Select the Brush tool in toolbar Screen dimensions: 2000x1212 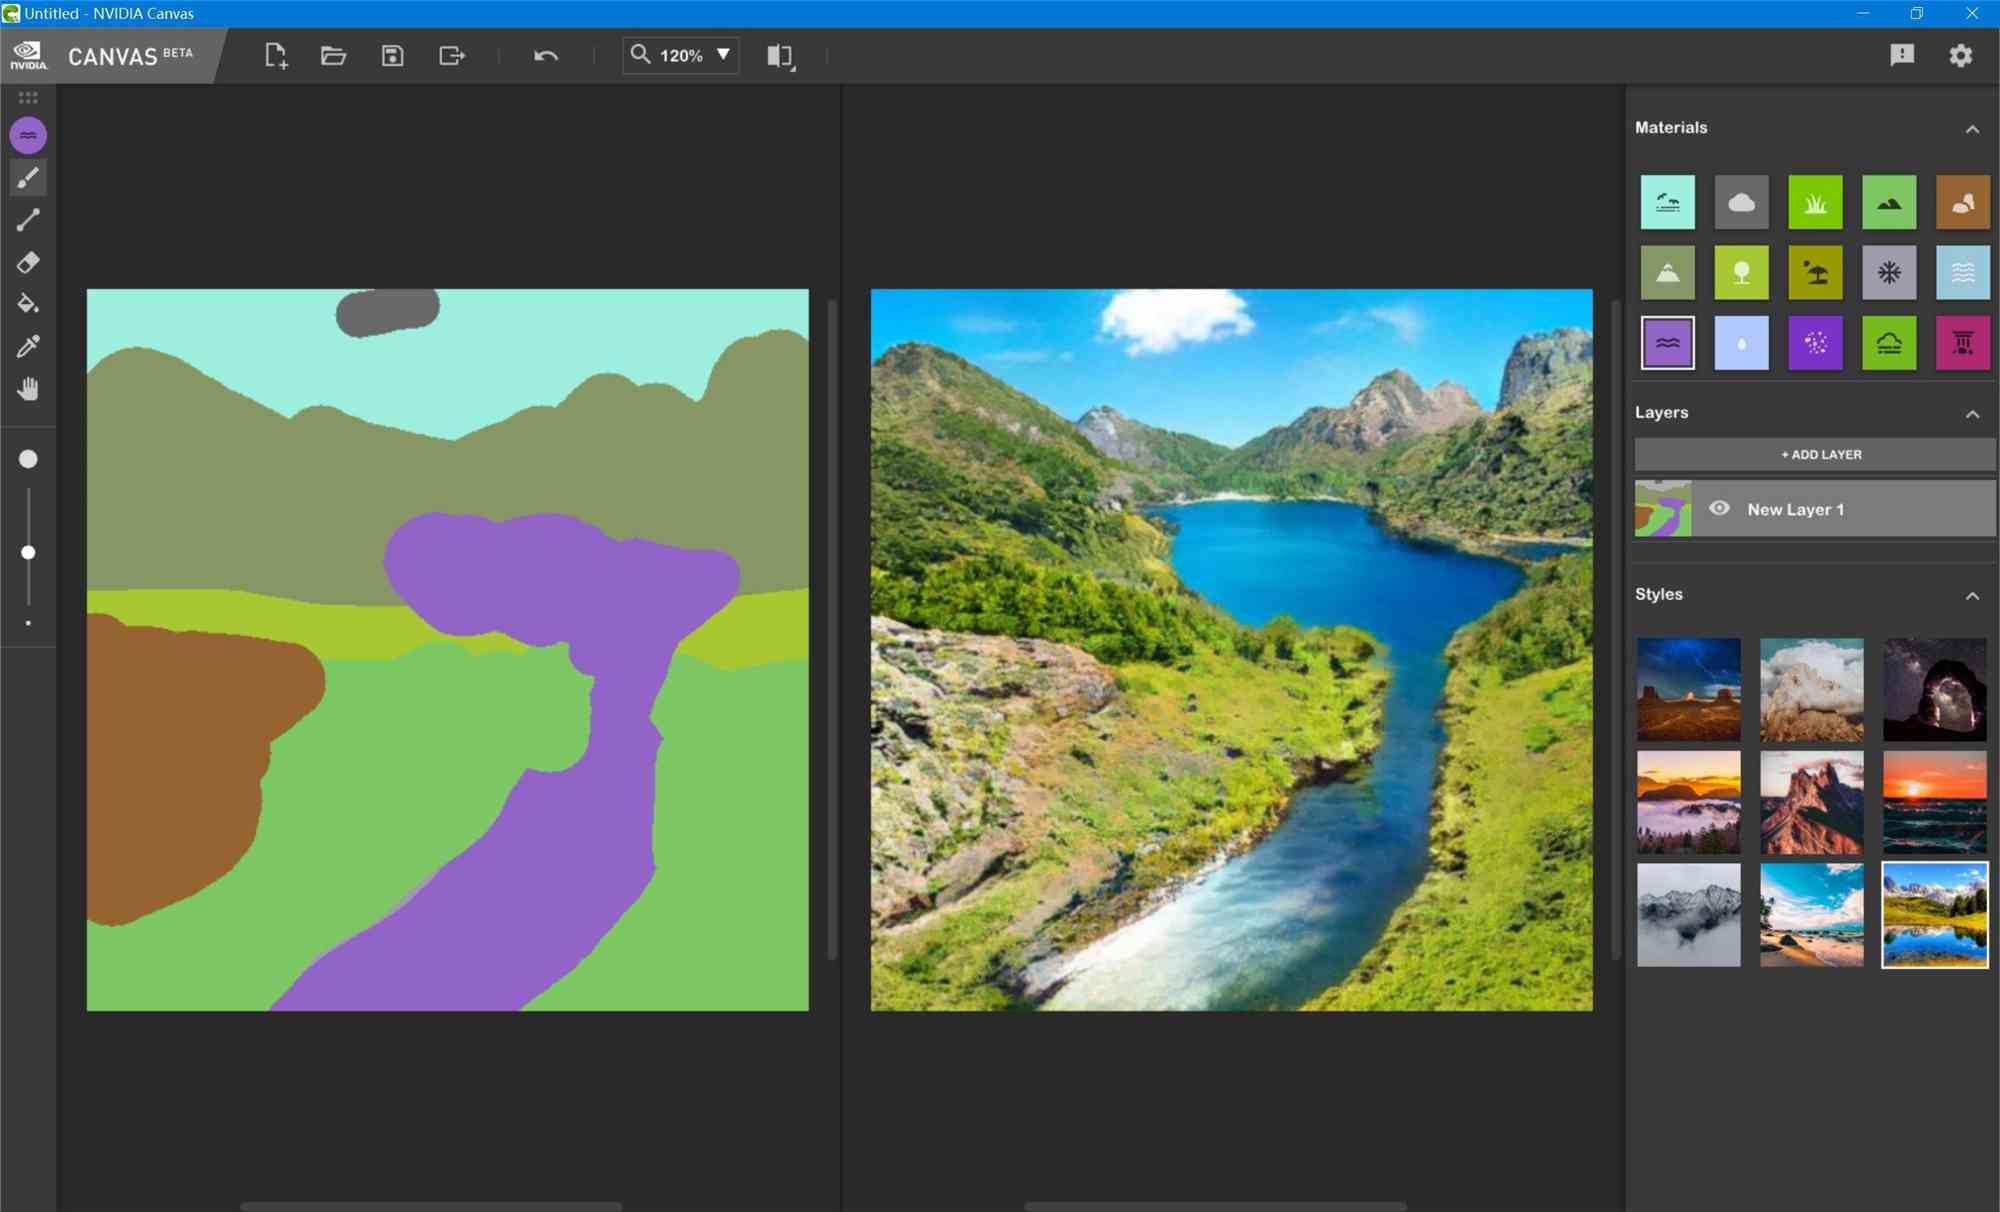pos(27,176)
